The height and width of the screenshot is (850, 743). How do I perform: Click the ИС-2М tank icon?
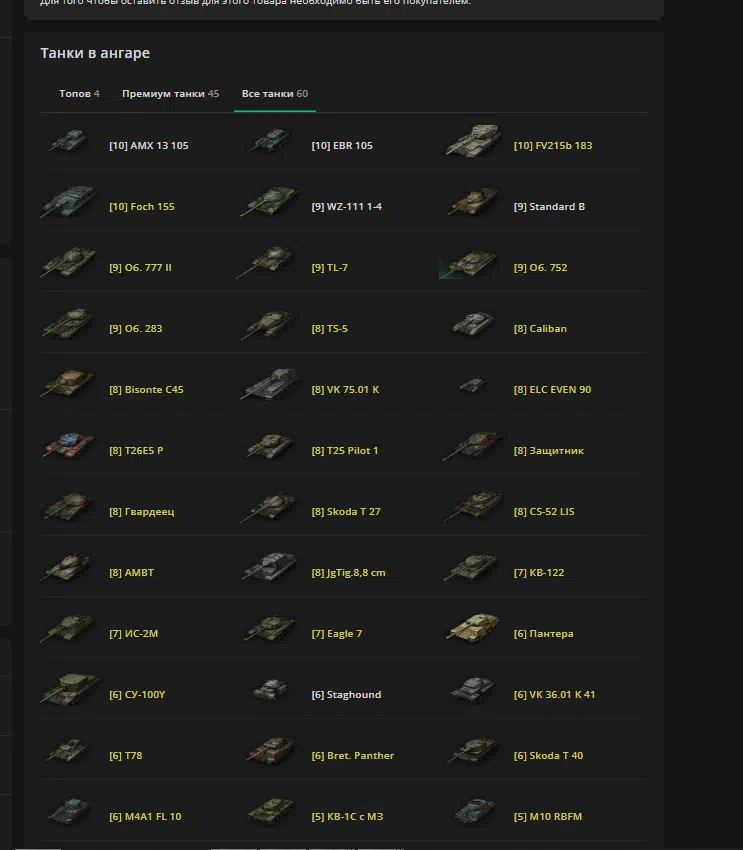tap(68, 628)
